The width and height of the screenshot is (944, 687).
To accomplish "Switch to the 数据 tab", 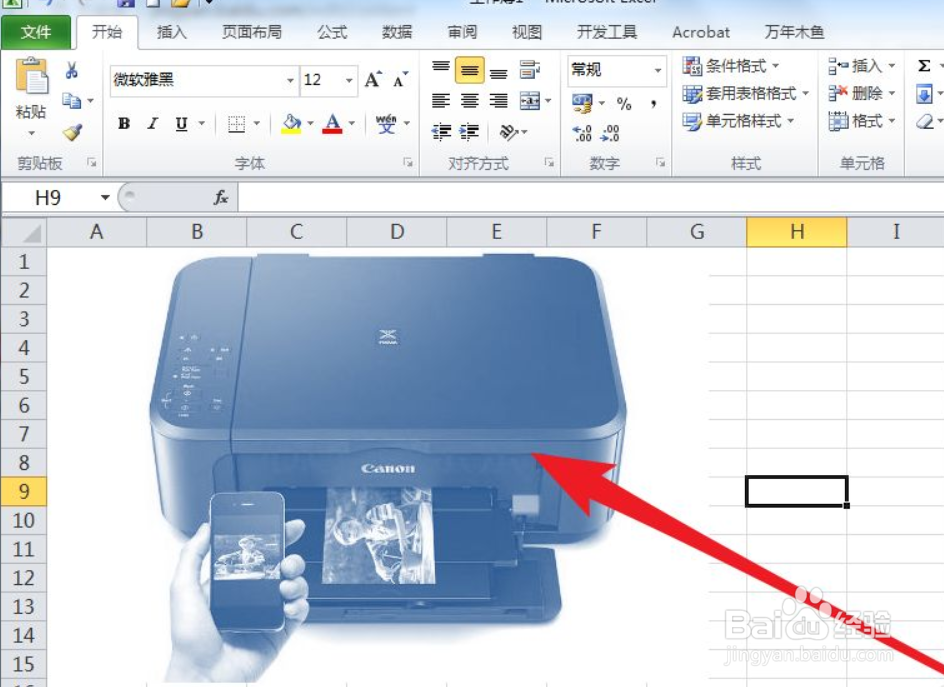I will coord(397,32).
